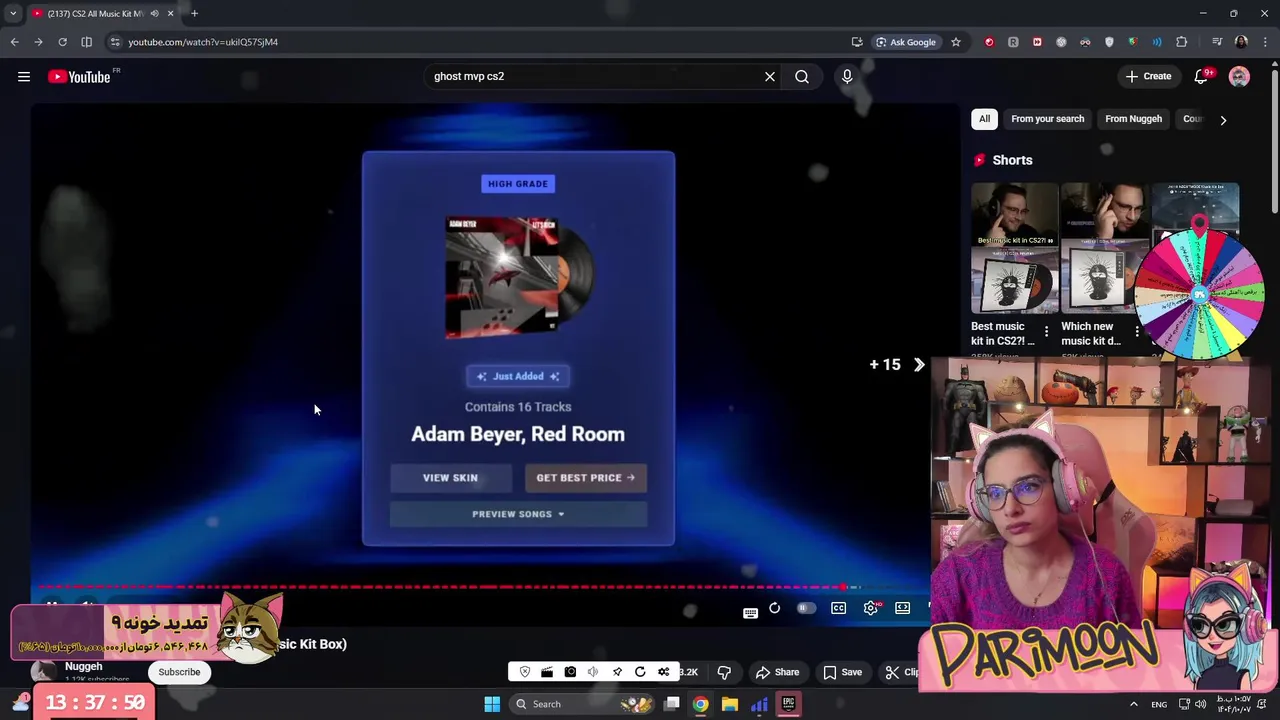
Task: Click the ENG language indicator in the tray
Action: [1159, 704]
